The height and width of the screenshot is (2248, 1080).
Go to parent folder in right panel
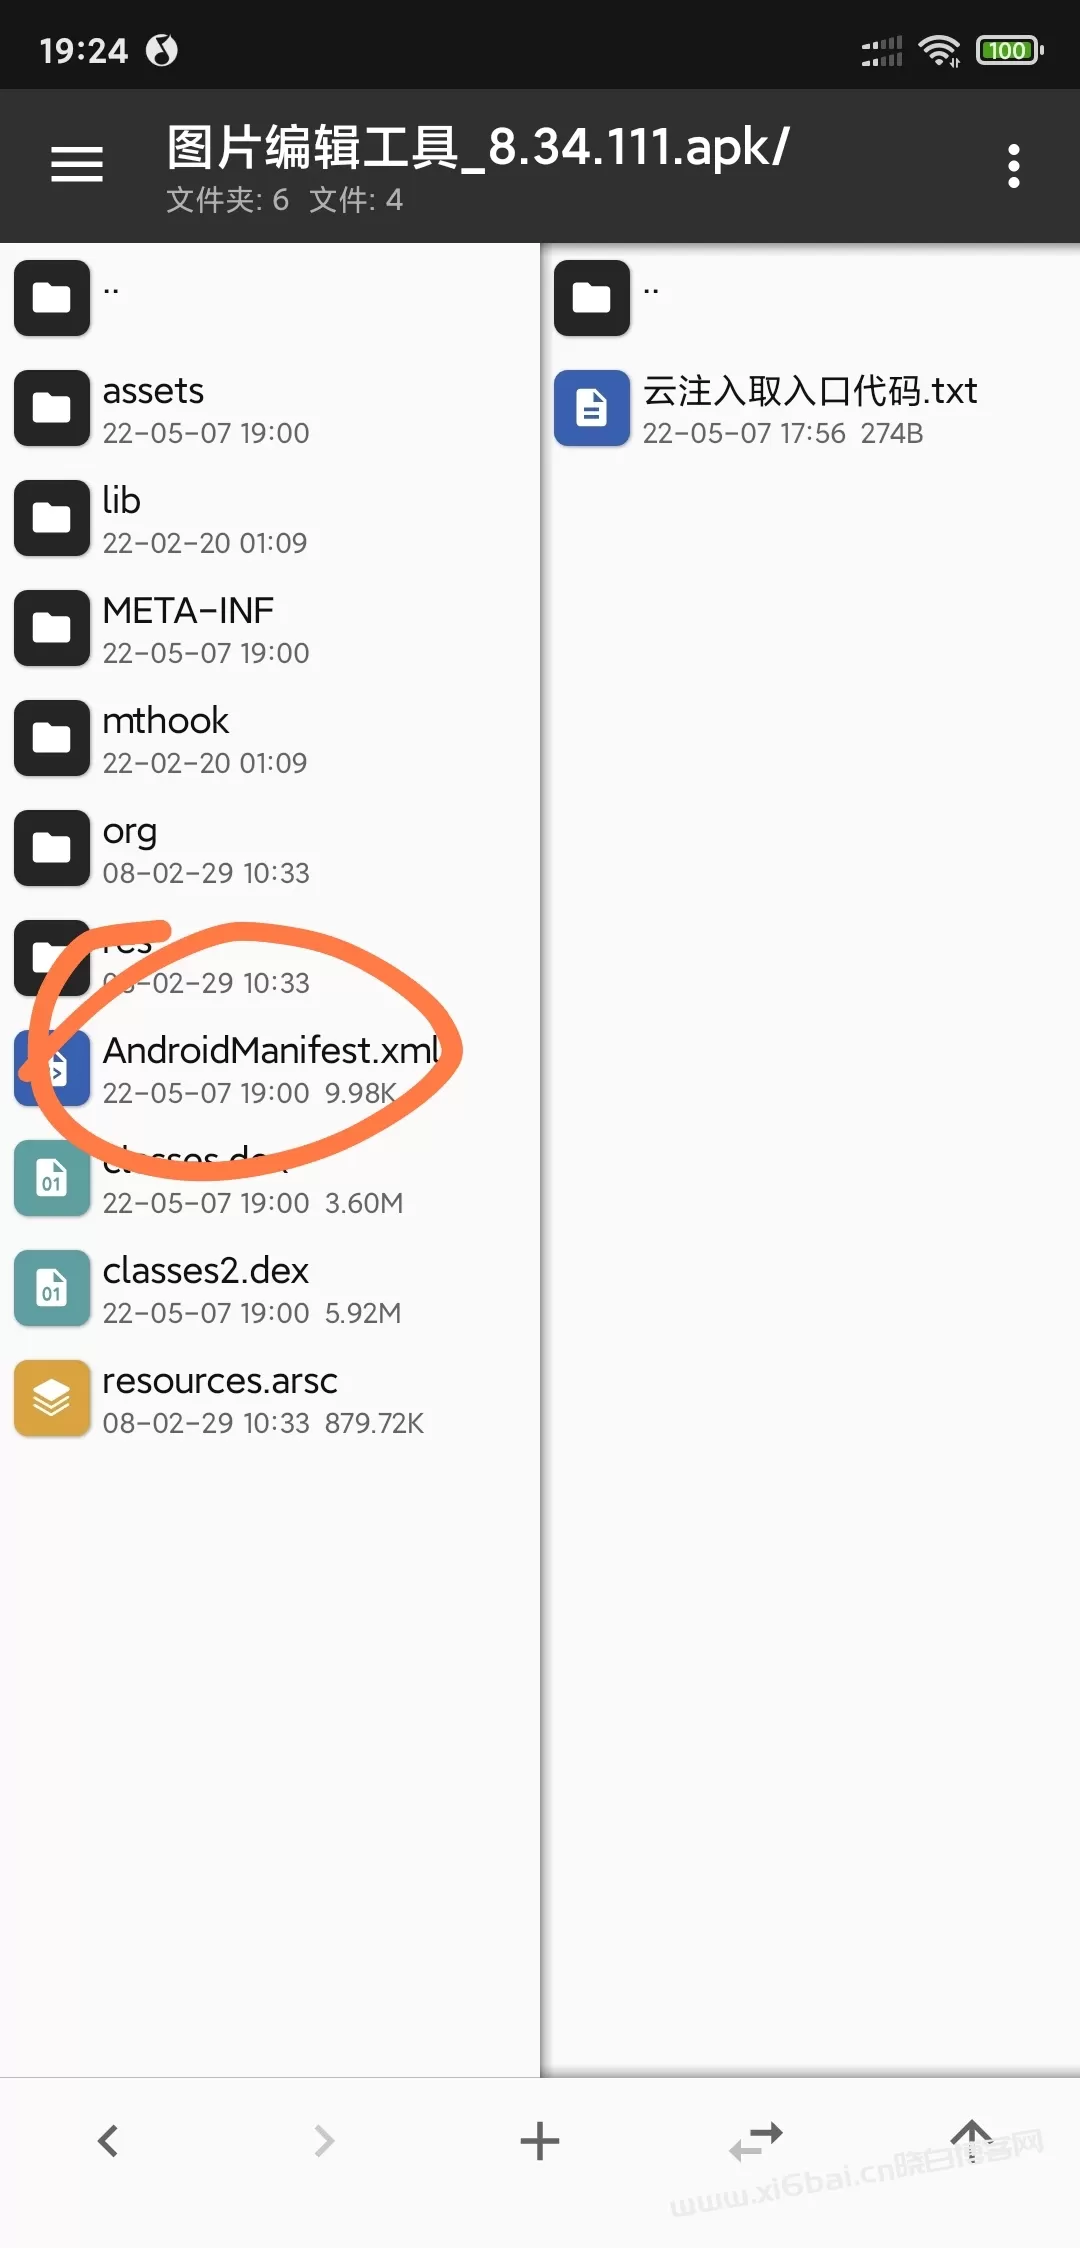click(810, 298)
